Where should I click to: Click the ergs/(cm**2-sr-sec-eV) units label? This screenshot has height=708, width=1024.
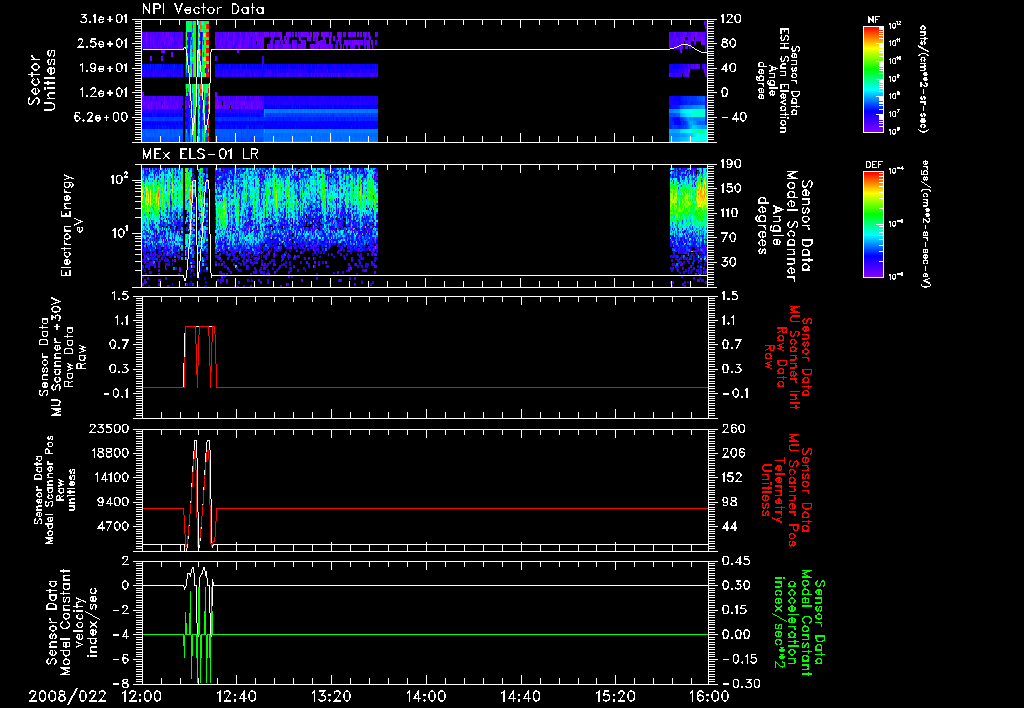[x=925, y=224]
